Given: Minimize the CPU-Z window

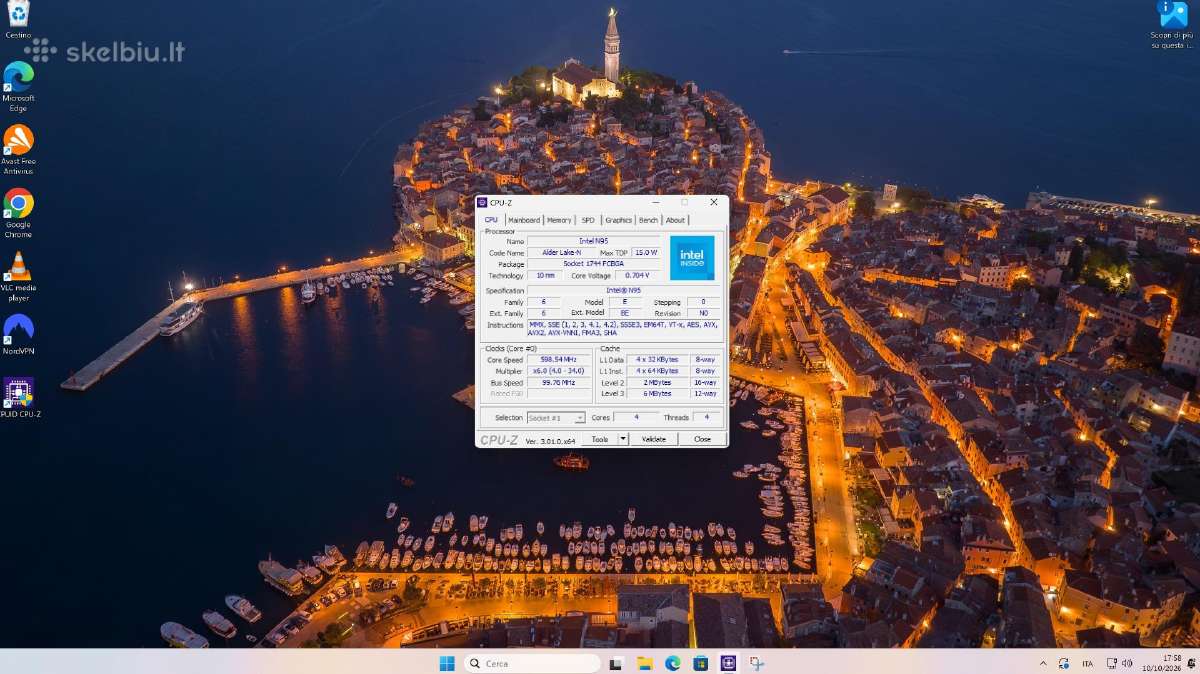Looking at the screenshot, I should tap(656, 203).
